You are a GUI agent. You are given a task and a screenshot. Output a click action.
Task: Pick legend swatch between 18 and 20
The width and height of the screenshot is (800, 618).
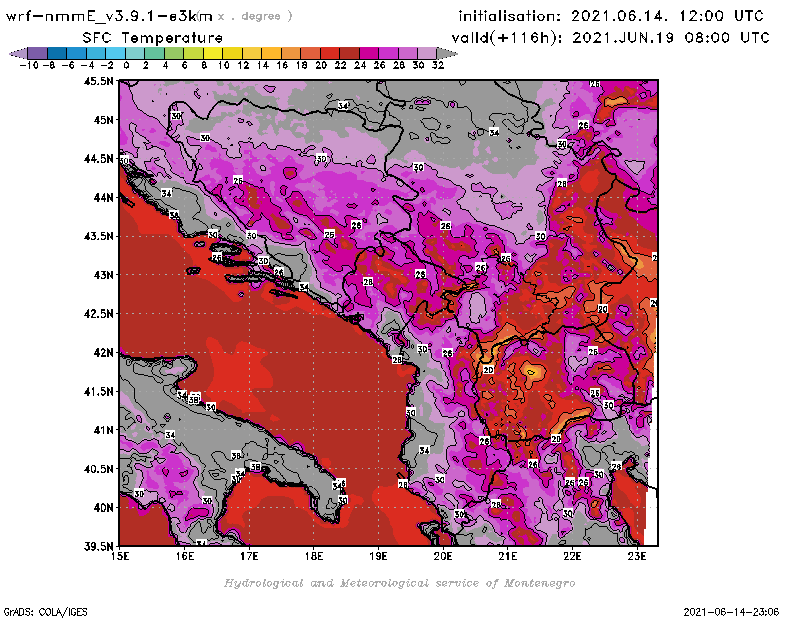click(310, 54)
